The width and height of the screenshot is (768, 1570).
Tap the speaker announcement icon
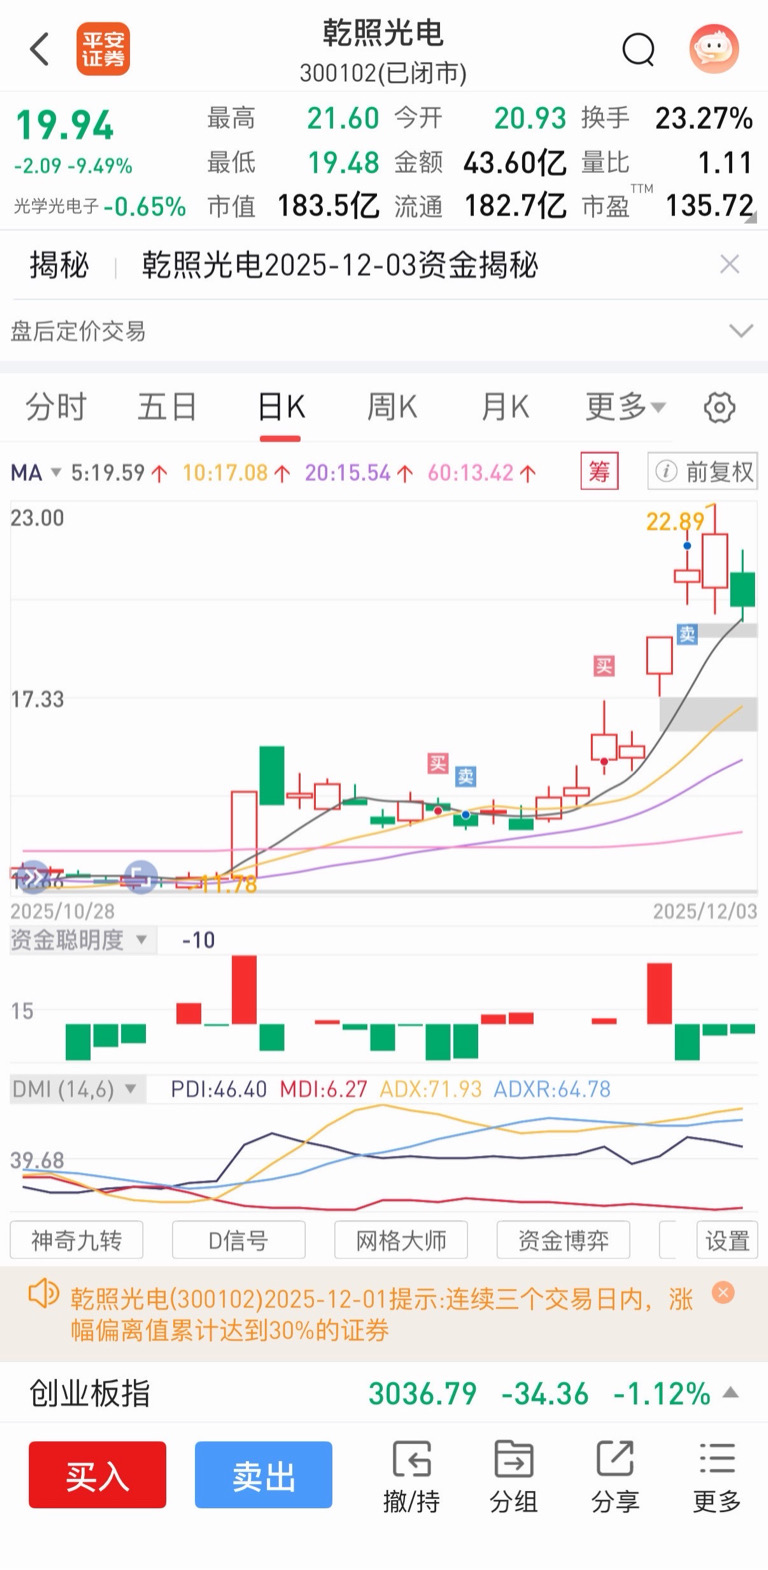click(x=43, y=1294)
